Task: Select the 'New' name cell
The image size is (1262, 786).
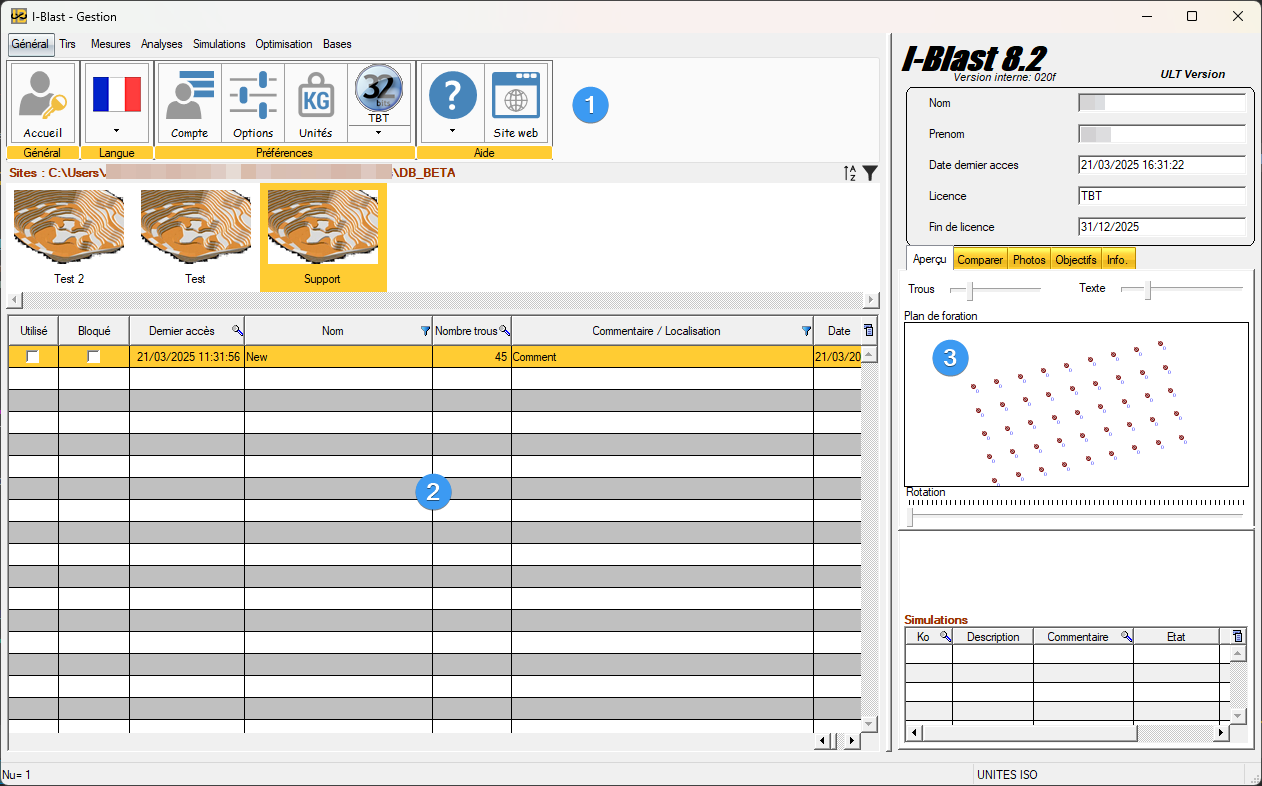Action: pos(338,357)
